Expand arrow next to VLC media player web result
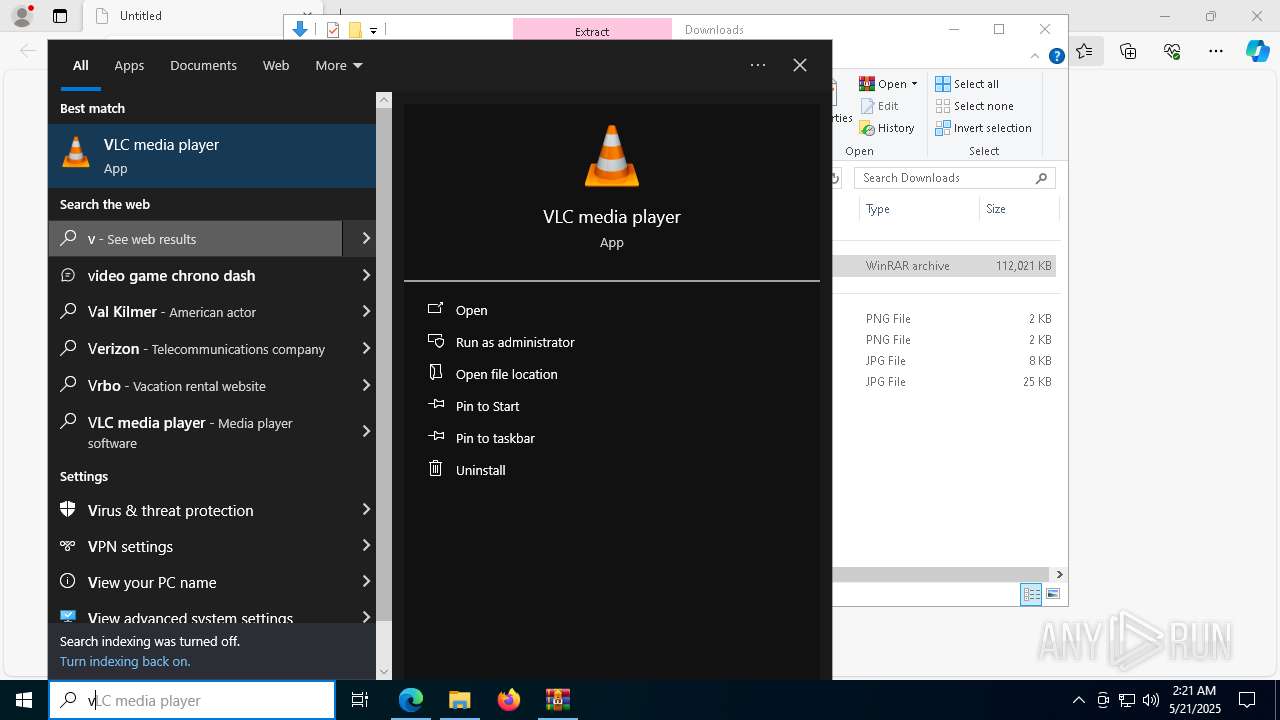The height and width of the screenshot is (720, 1280). 366,431
